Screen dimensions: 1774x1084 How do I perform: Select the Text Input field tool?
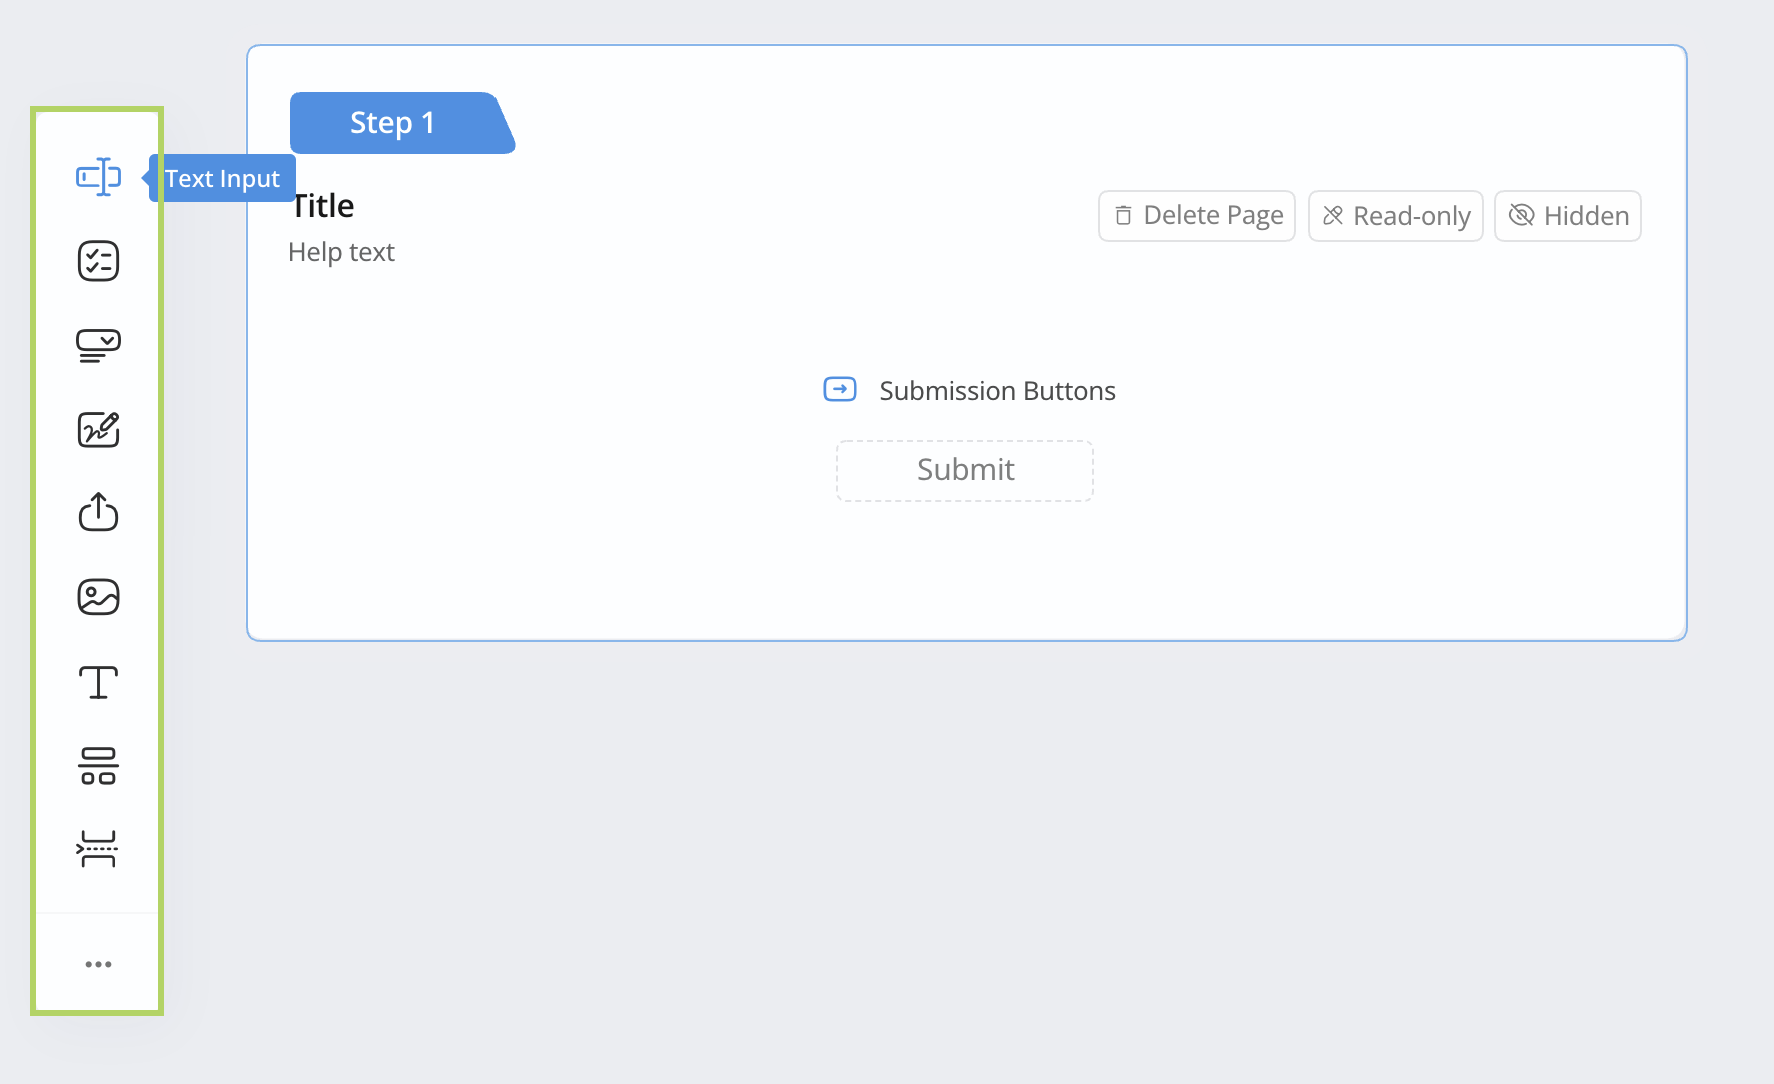coord(98,177)
